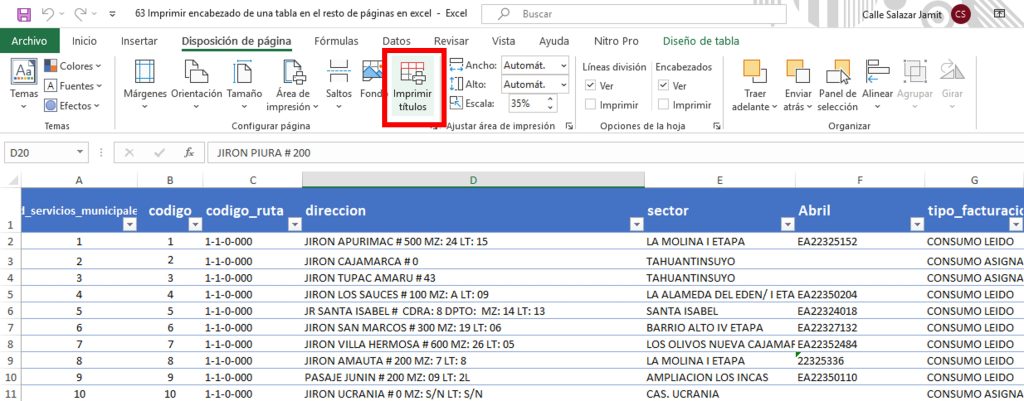Open the Colores theme colors menu

click(x=73, y=66)
